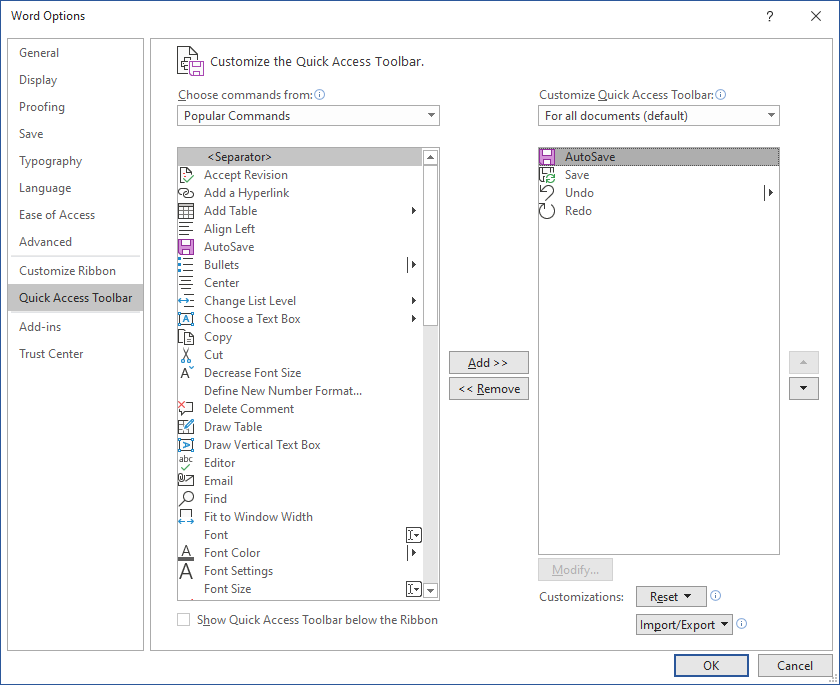Select the Redo icon in the toolbar list
The image size is (840, 685).
click(547, 211)
